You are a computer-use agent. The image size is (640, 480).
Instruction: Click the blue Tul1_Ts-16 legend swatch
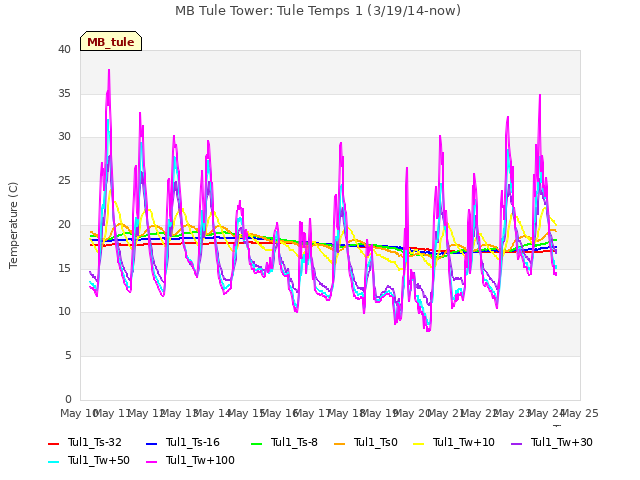click(151, 443)
